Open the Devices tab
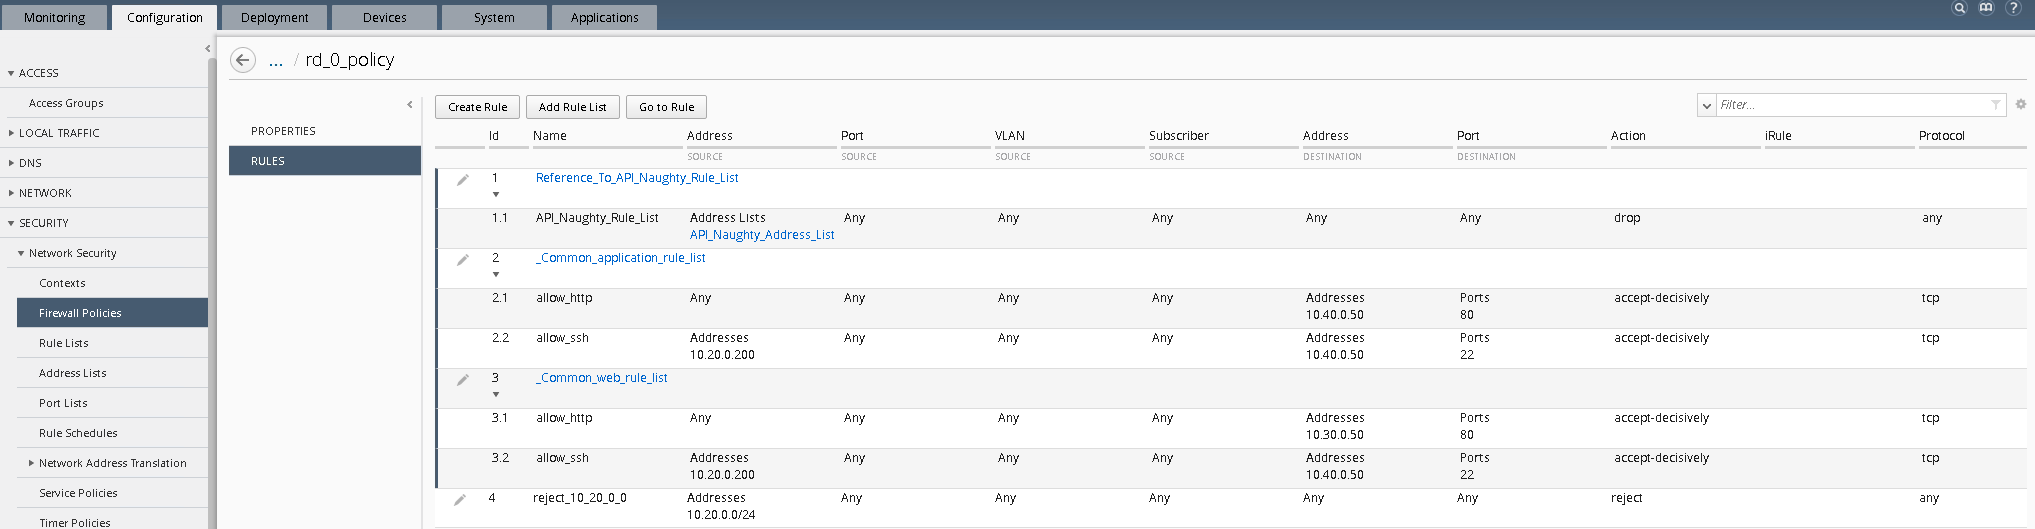 tap(384, 17)
